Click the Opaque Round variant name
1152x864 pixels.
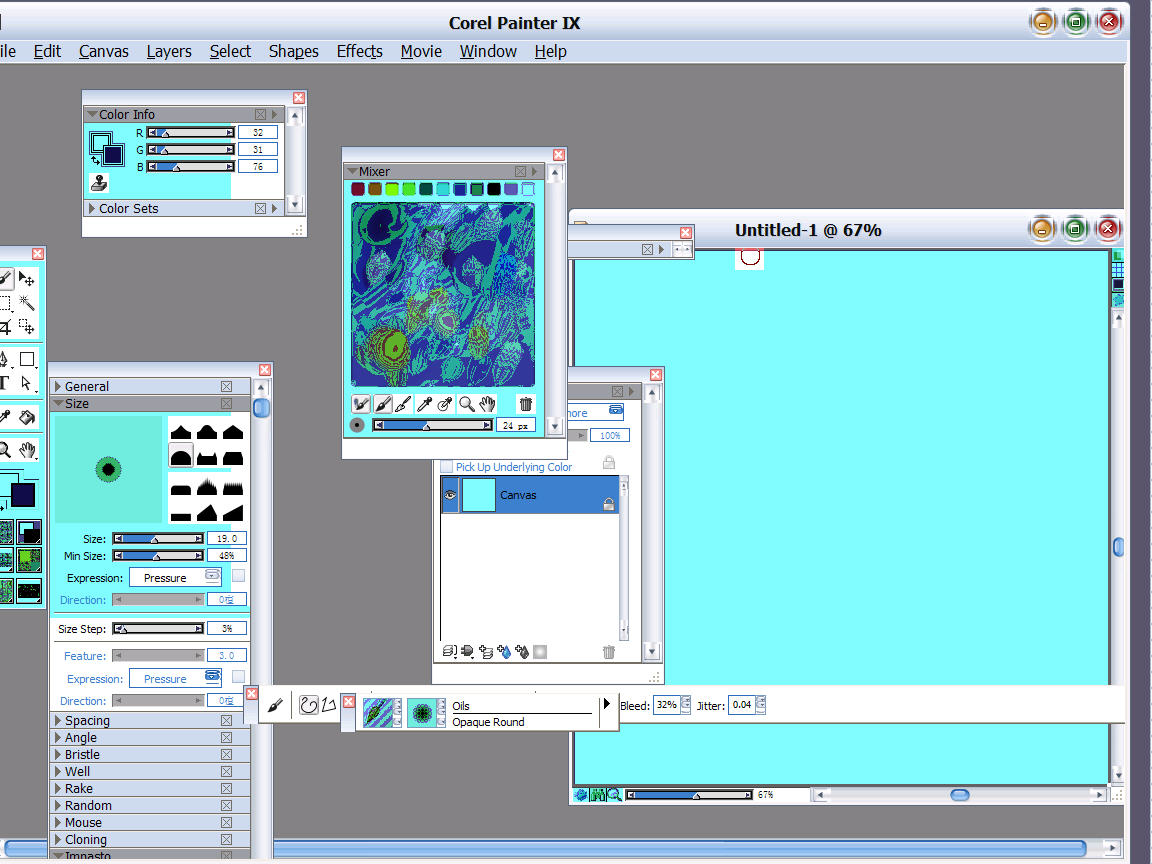pos(489,722)
